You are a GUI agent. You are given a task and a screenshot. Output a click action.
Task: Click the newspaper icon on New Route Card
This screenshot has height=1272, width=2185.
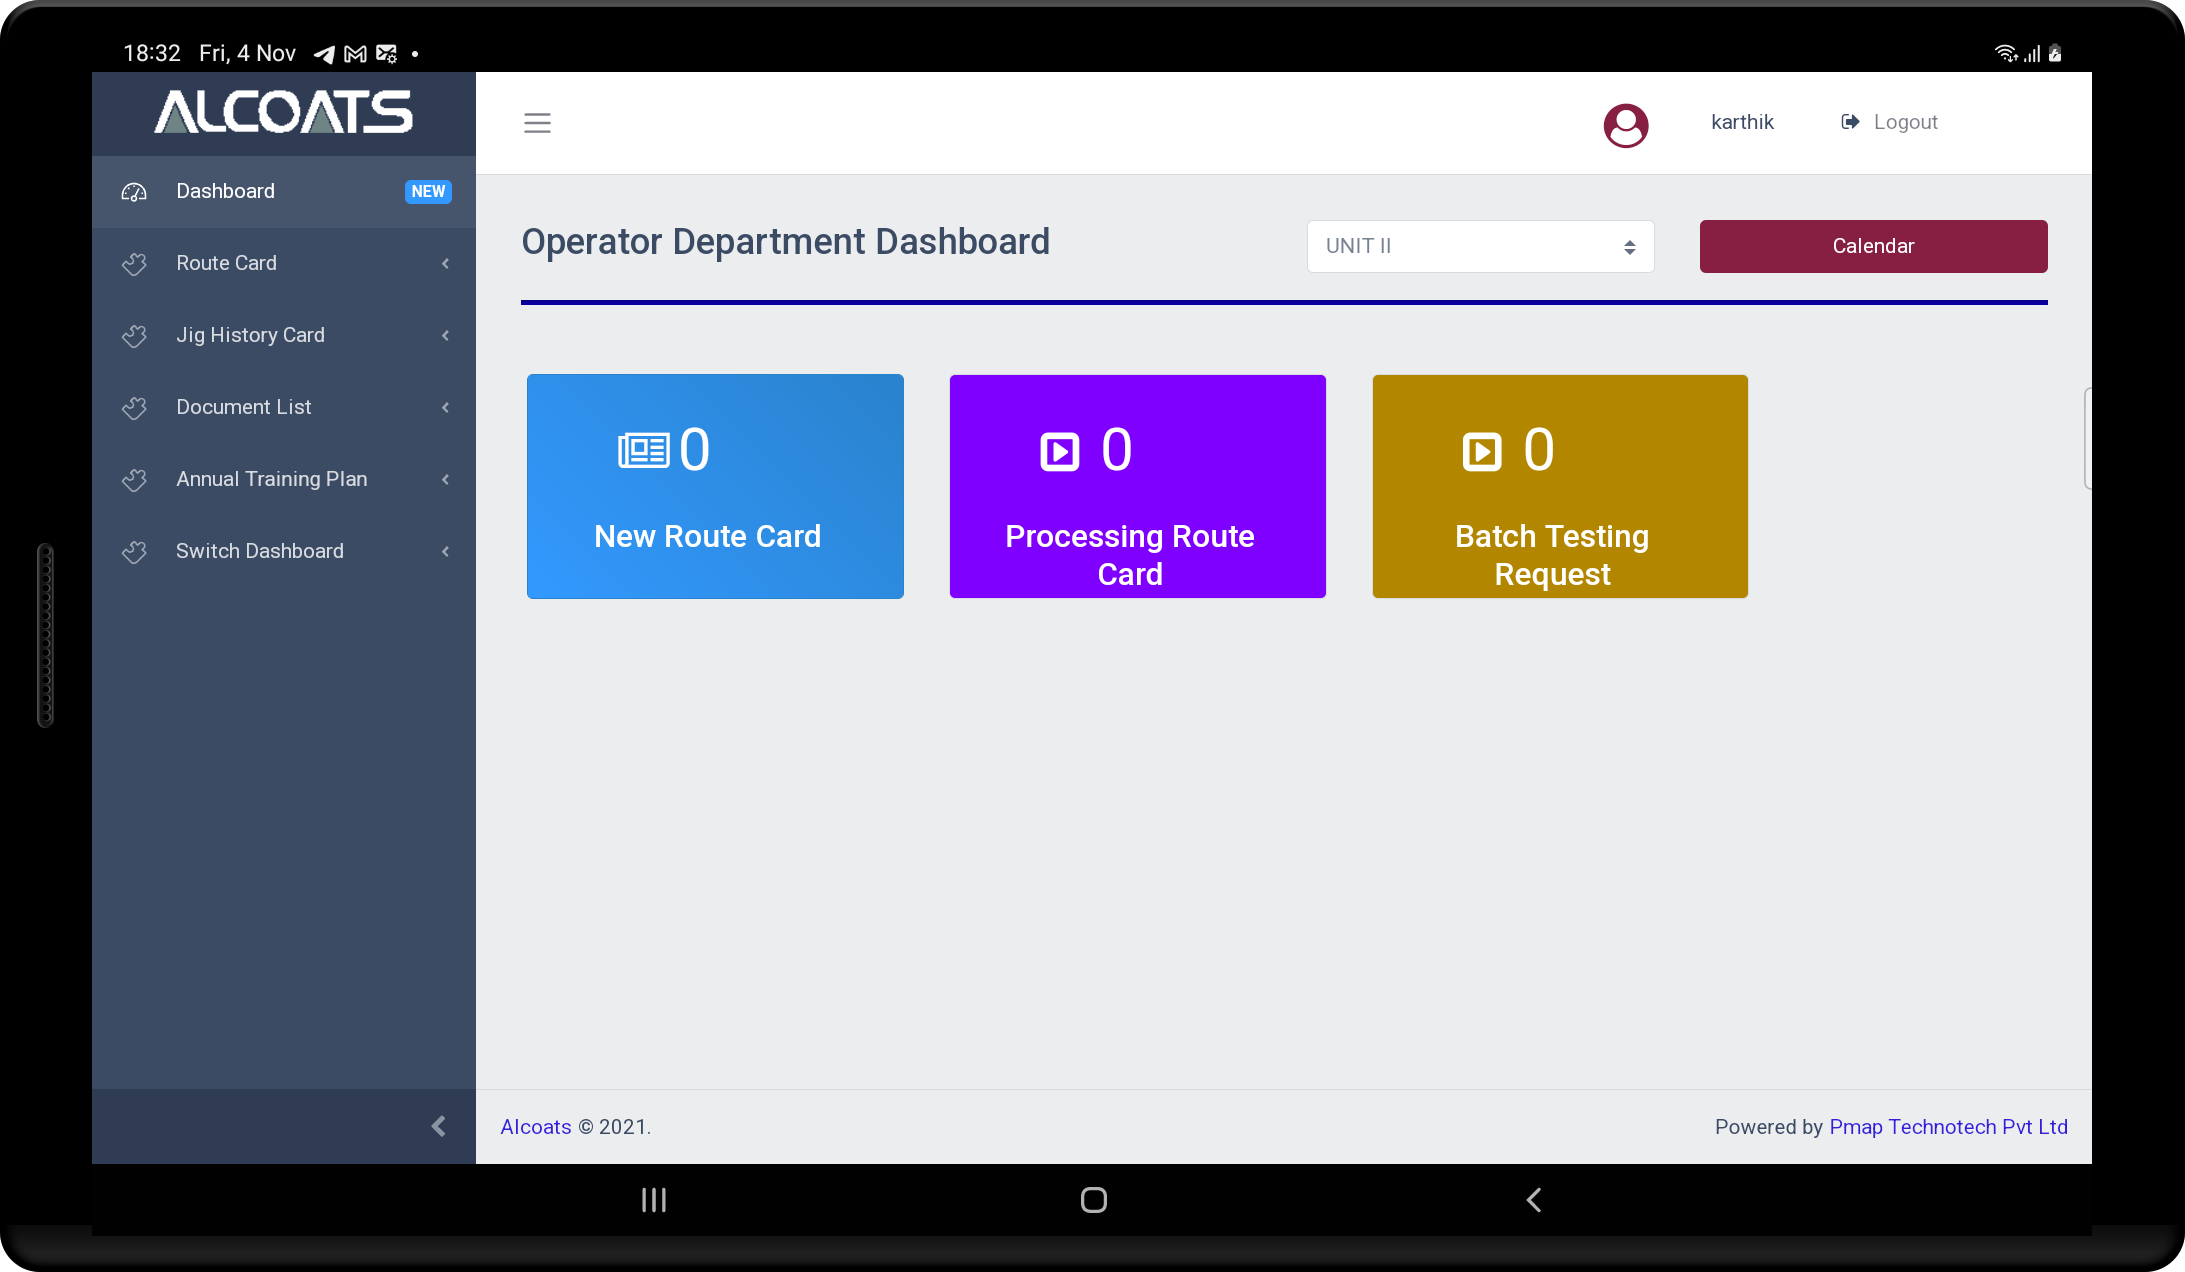click(x=643, y=450)
